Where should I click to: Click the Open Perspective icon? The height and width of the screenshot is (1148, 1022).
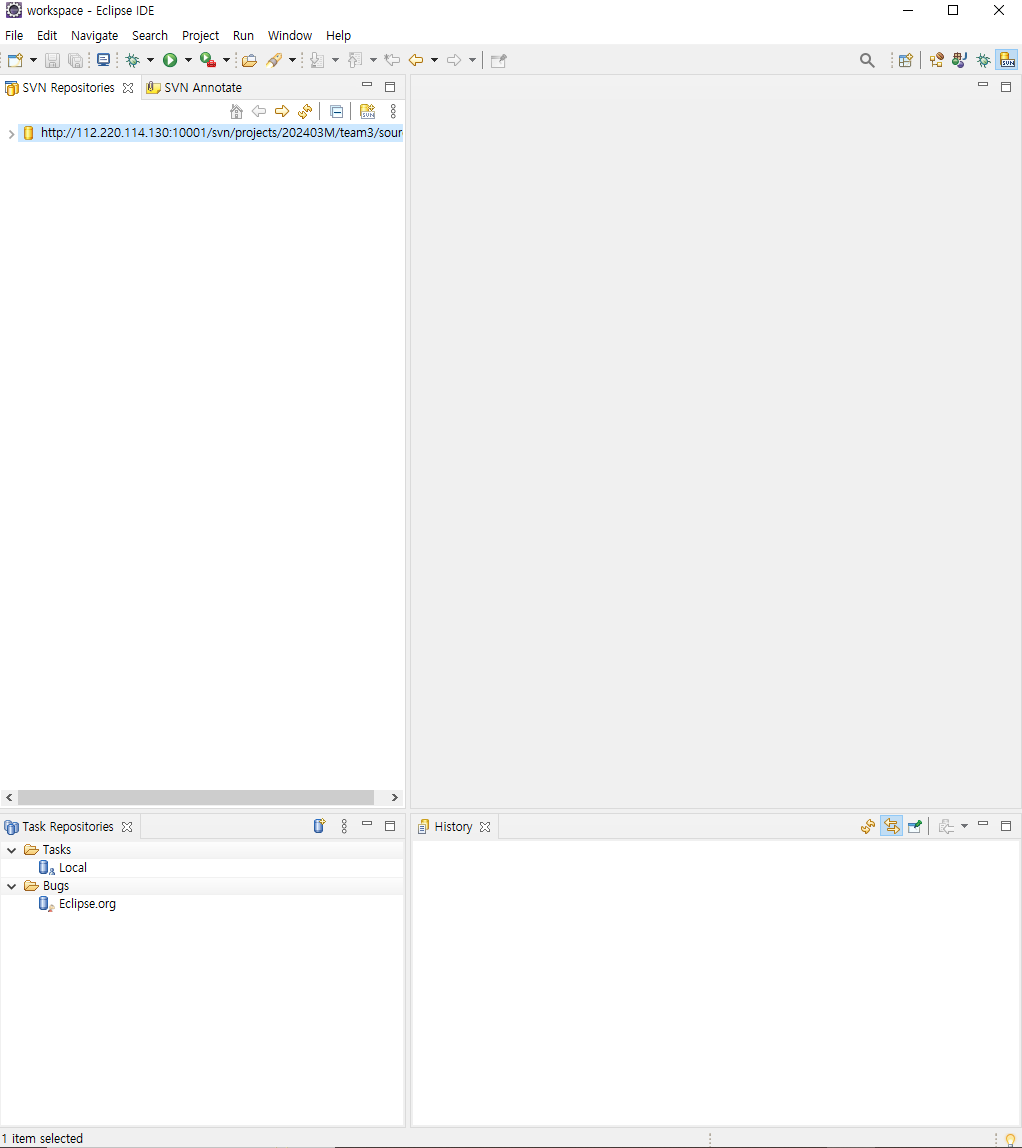click(906, 61)
